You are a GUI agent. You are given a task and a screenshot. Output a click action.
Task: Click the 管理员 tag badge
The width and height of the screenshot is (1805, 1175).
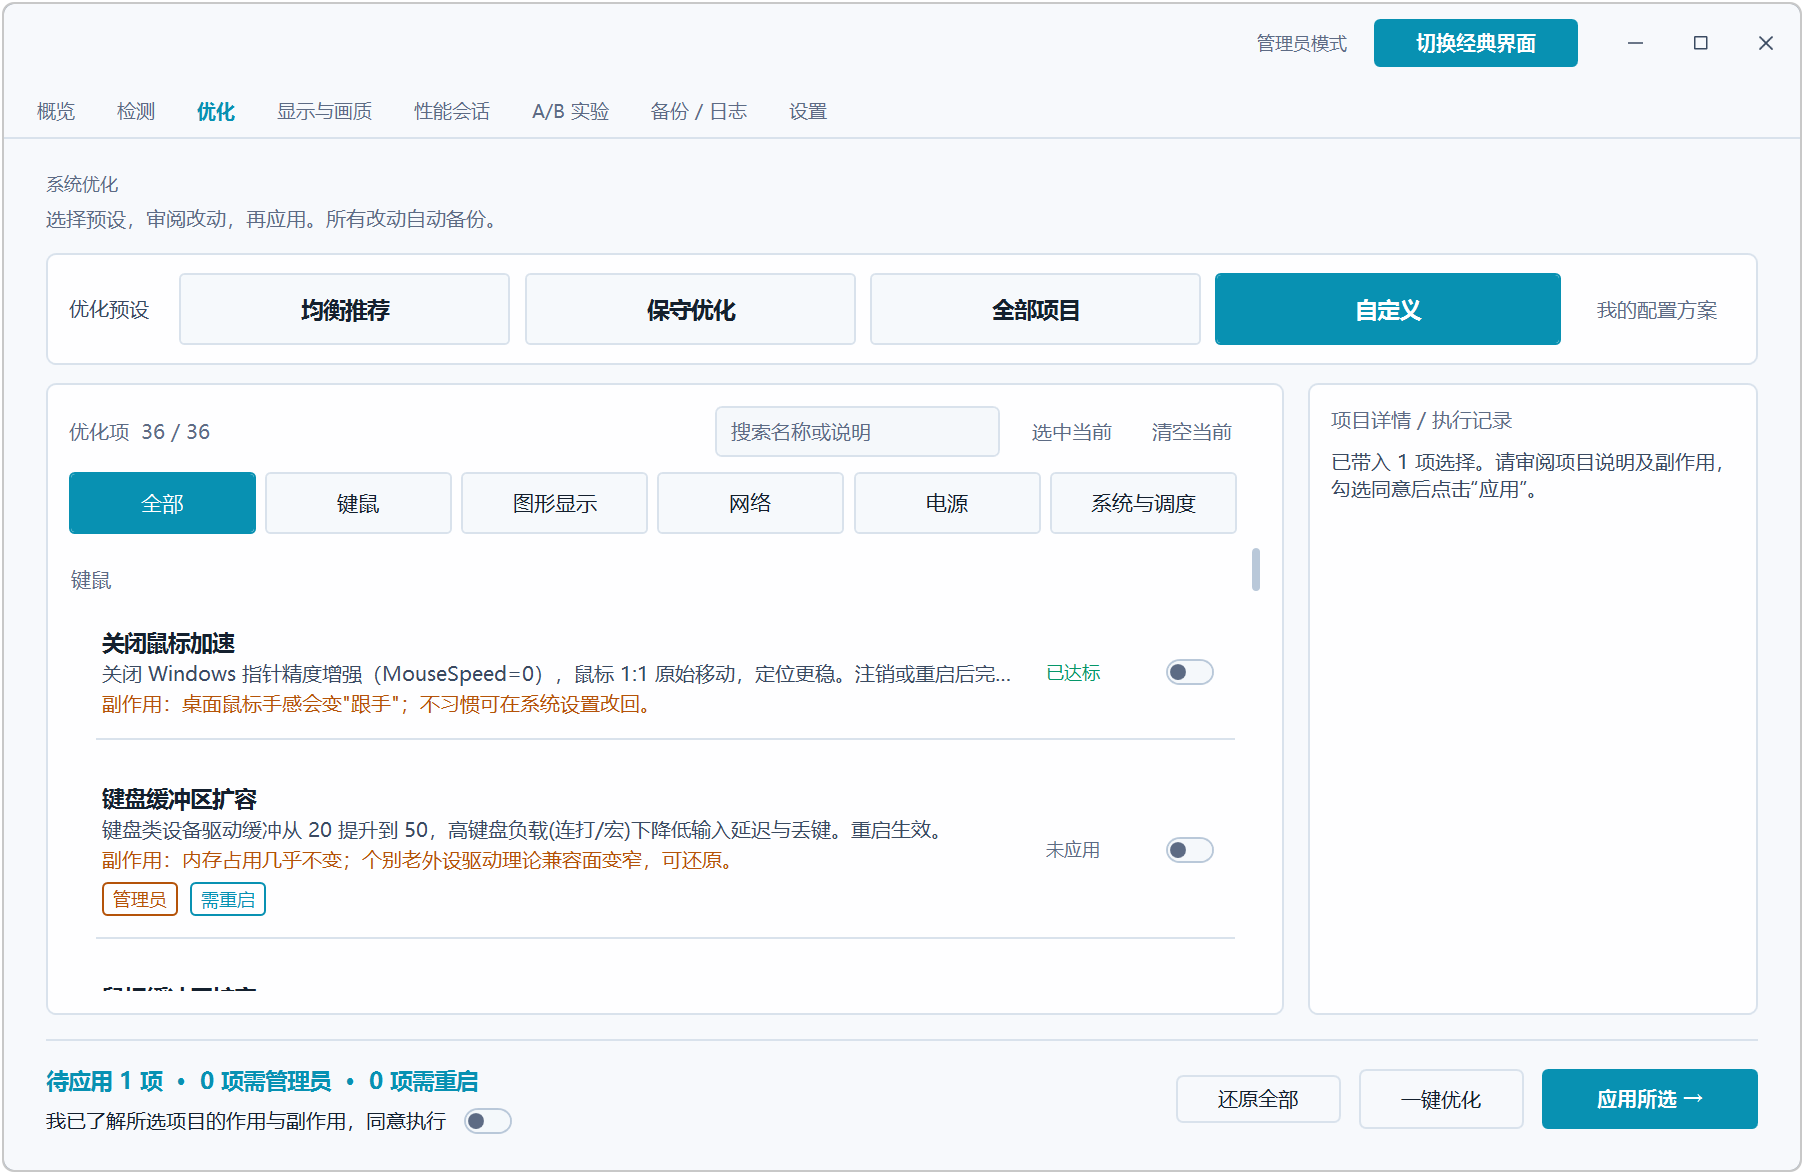click(140, 899)
